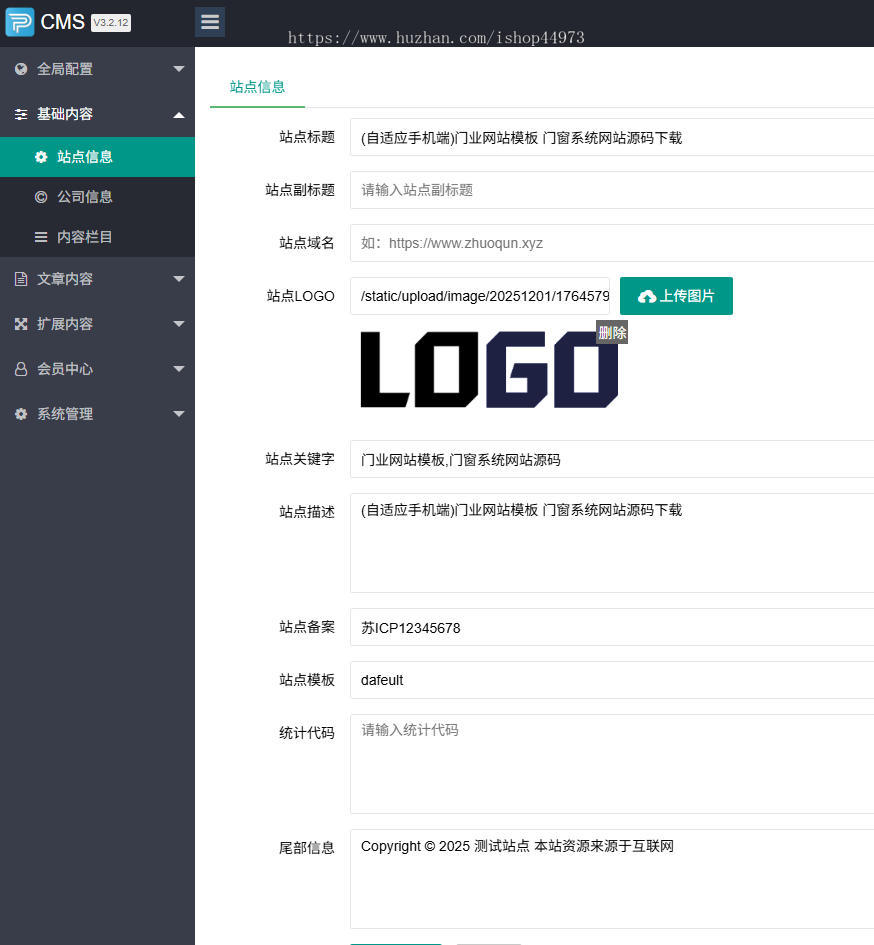Screen dimensions: 874x945
Task: Click the gear icon beside 系统管理
Action: point(21,413)
